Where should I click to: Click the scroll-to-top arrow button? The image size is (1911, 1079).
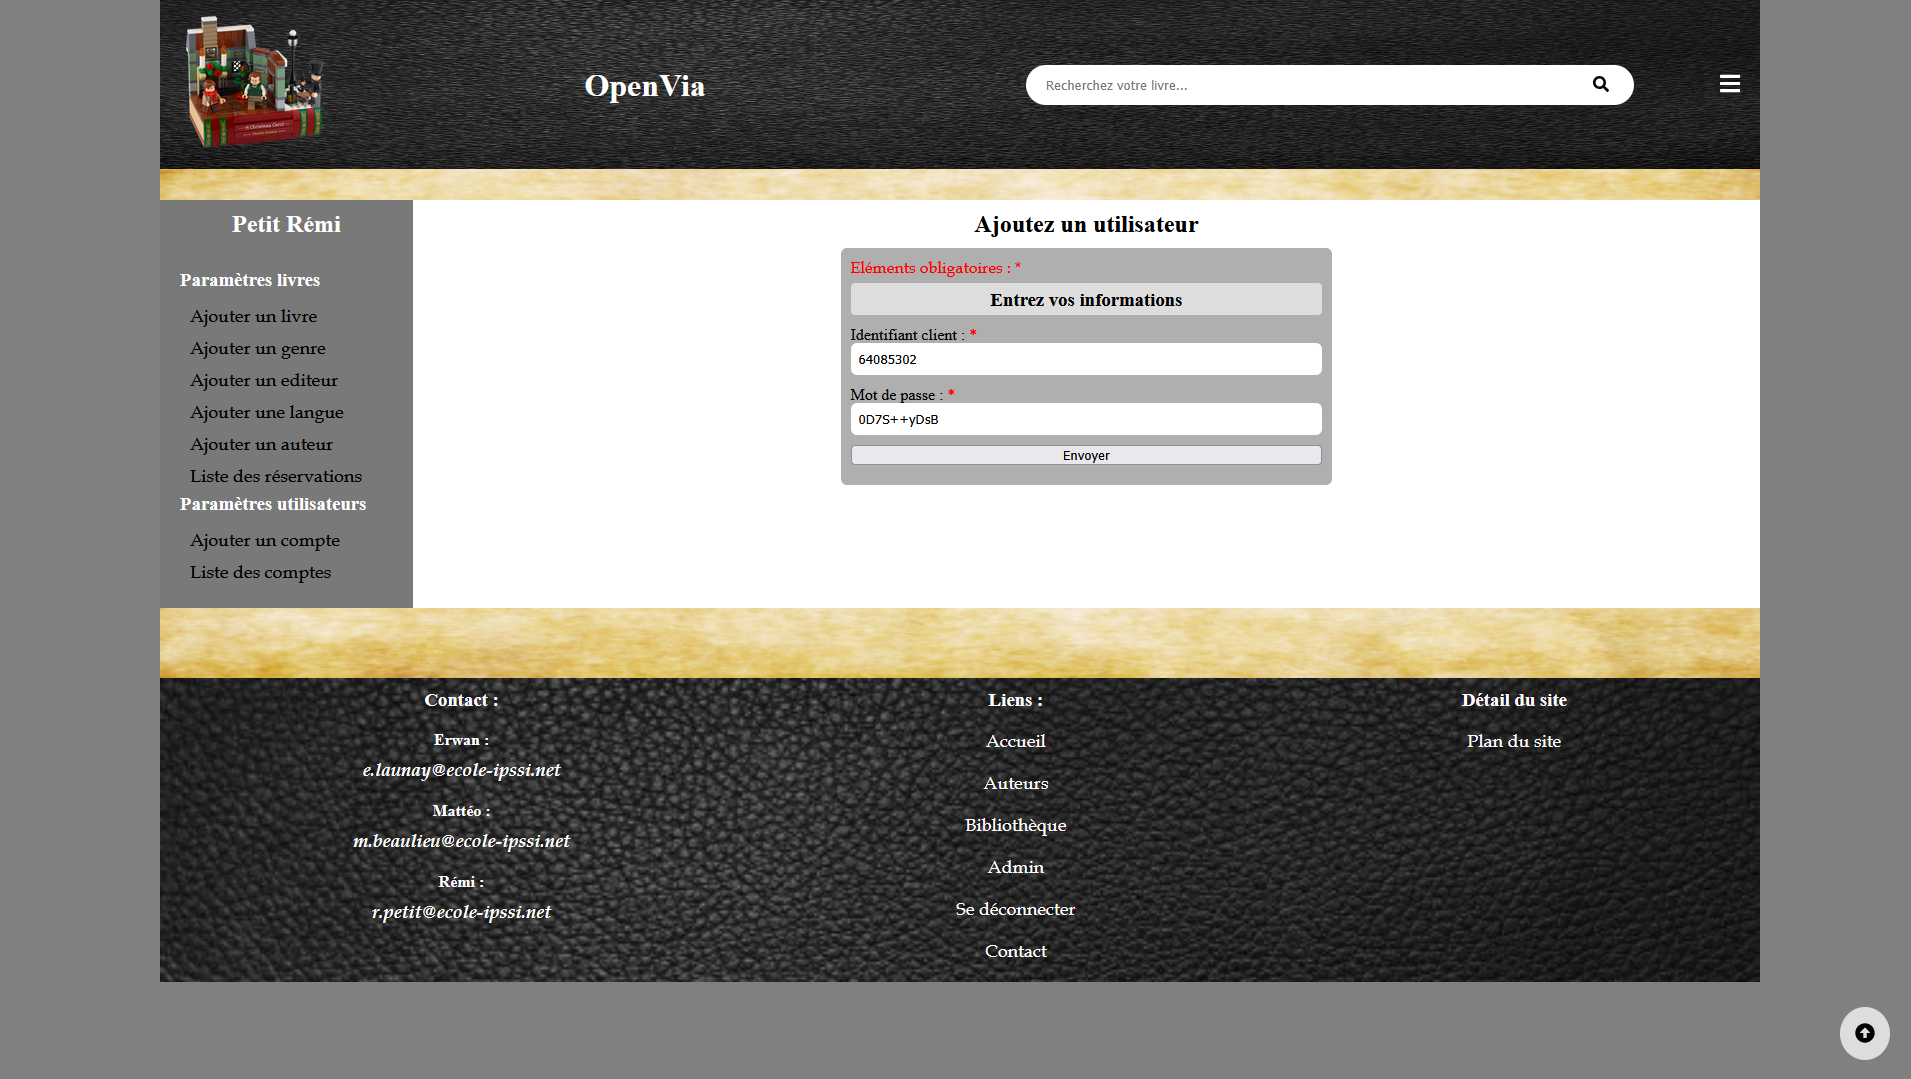coord(1864,1033)
